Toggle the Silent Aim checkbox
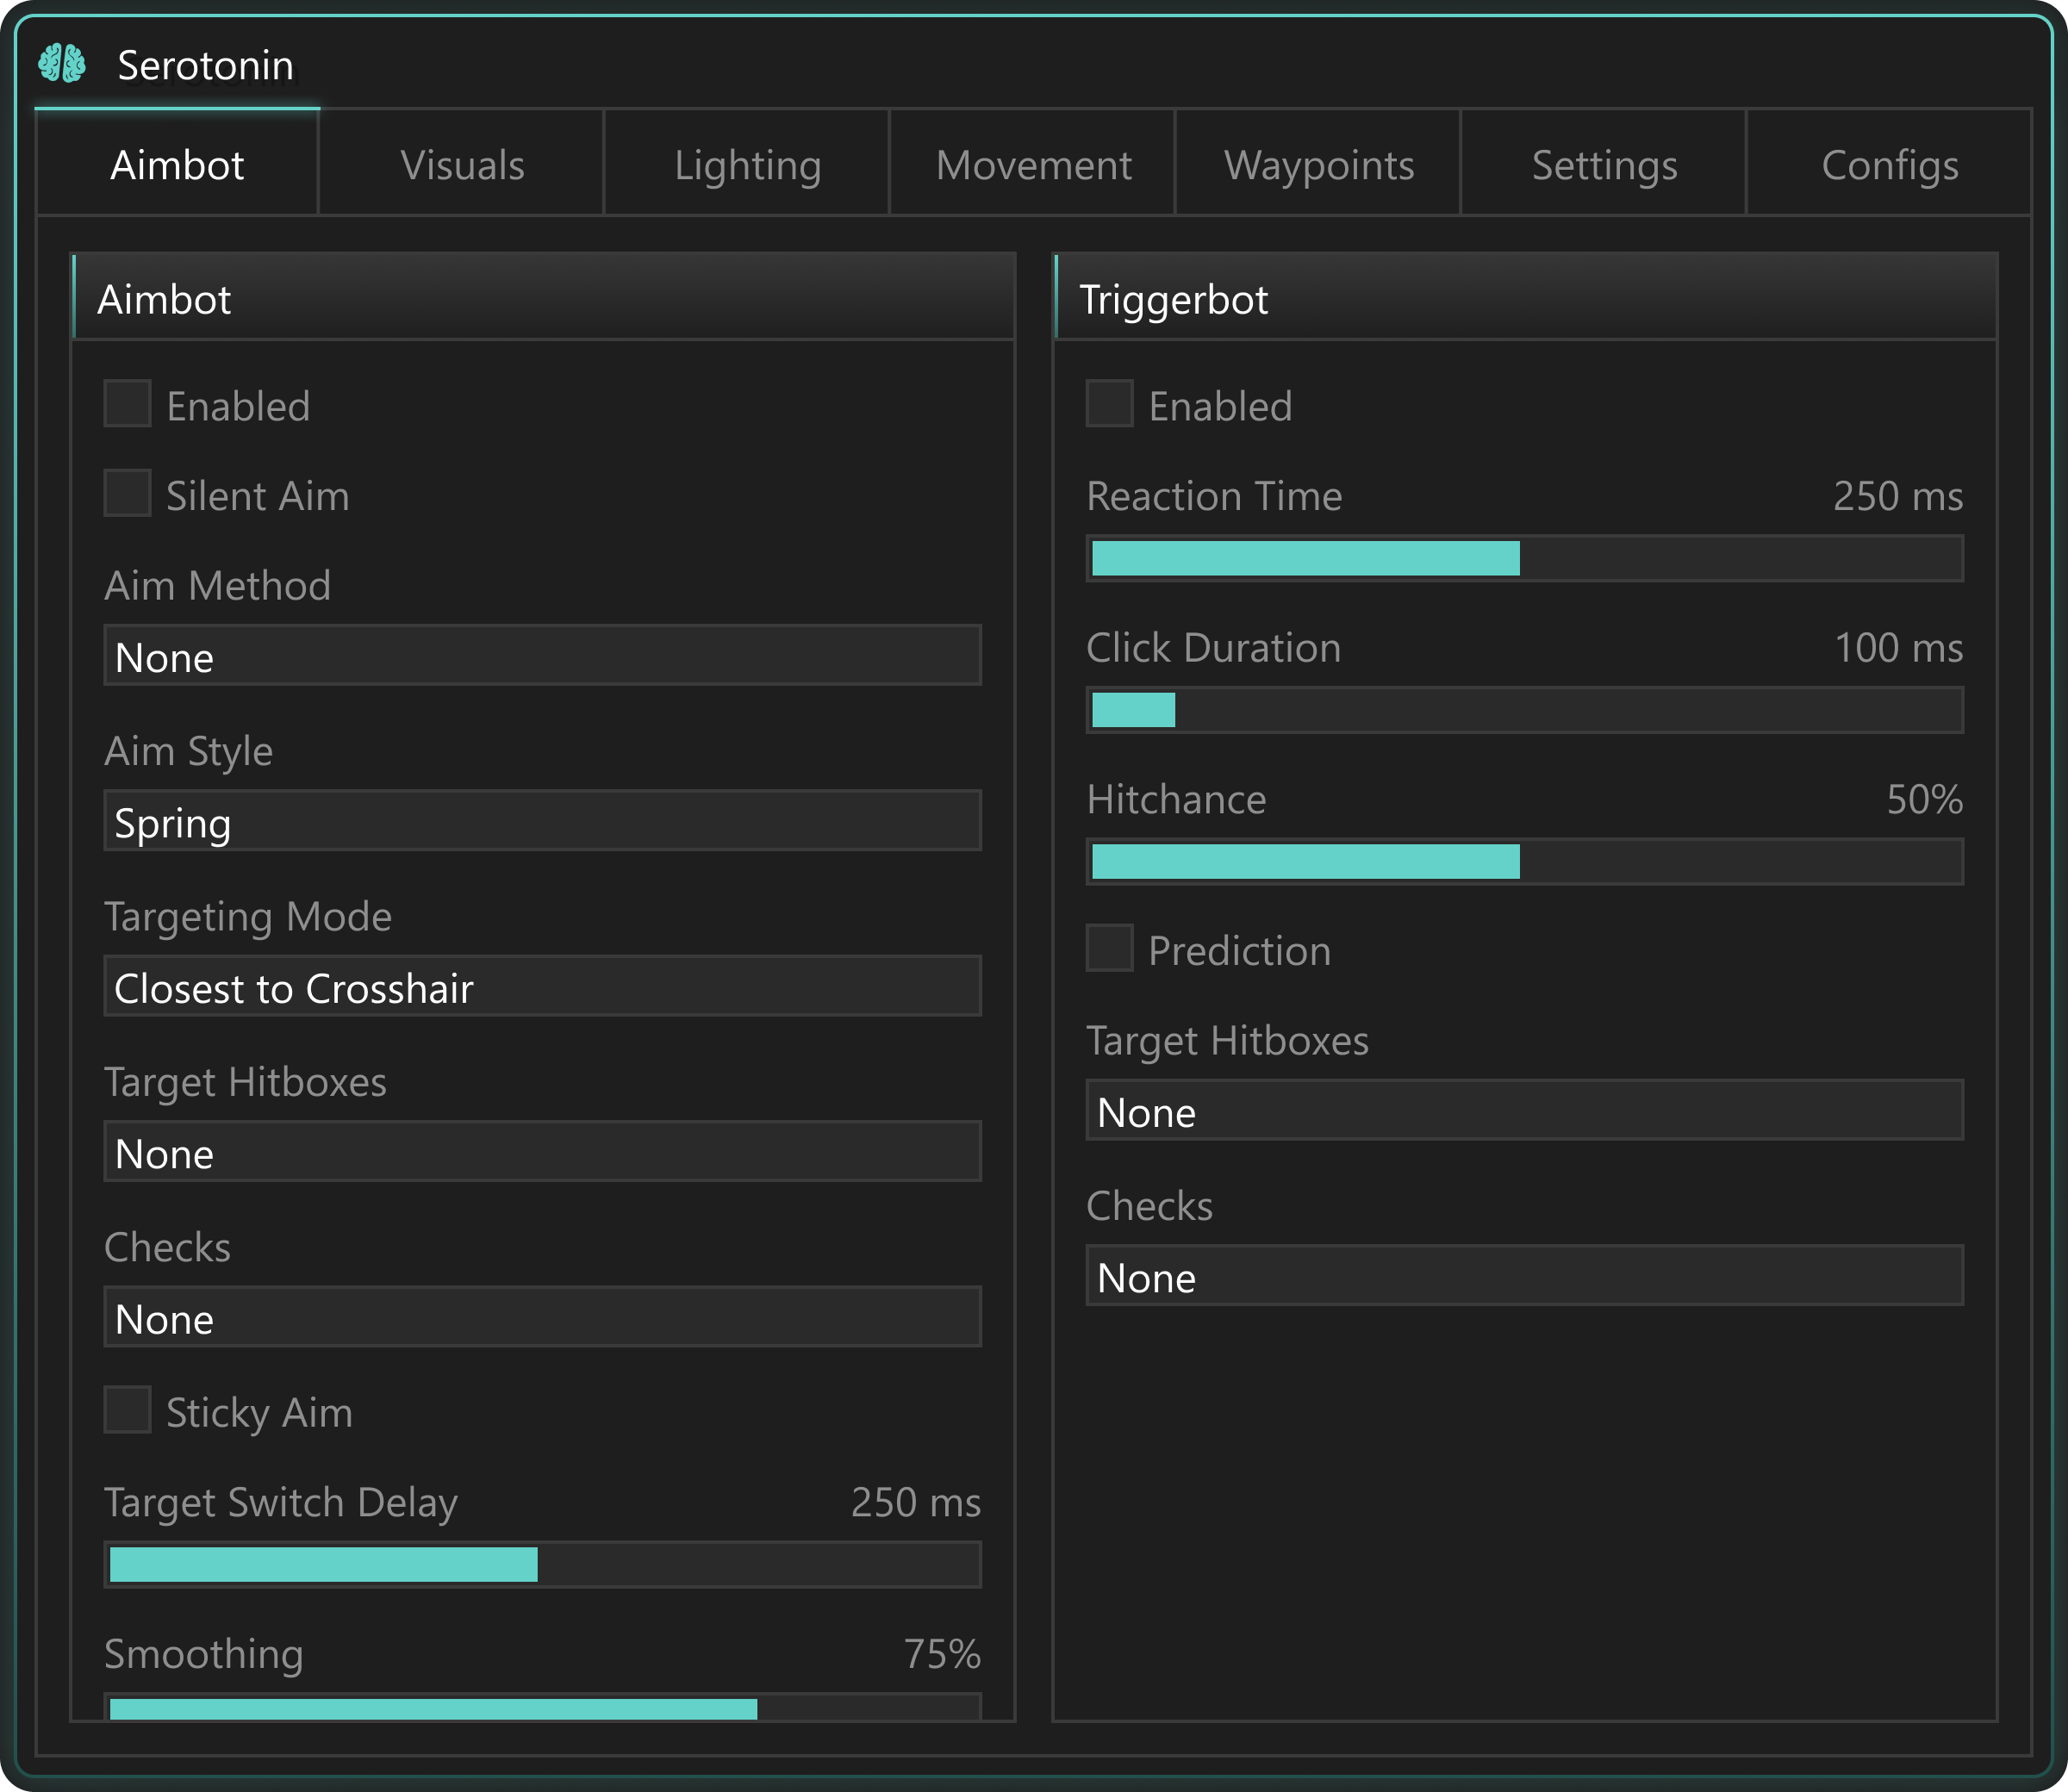Screen dimensions: 2068x1792 click(128, 494)
